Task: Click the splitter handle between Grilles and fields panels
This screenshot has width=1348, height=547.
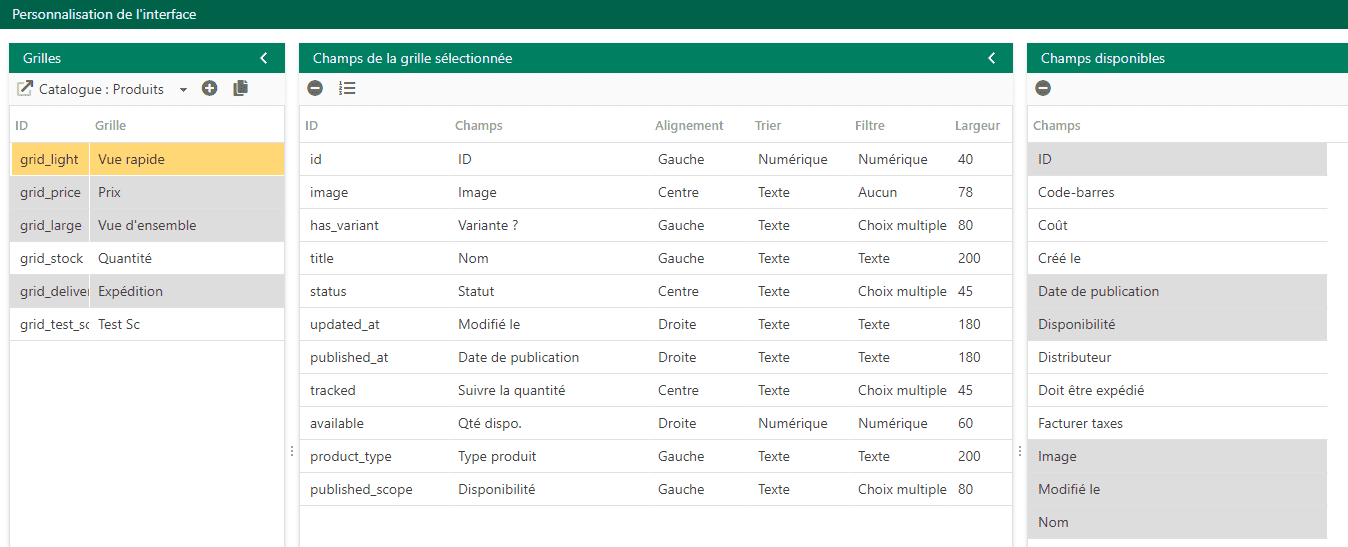Action: [x=291, y=451]
